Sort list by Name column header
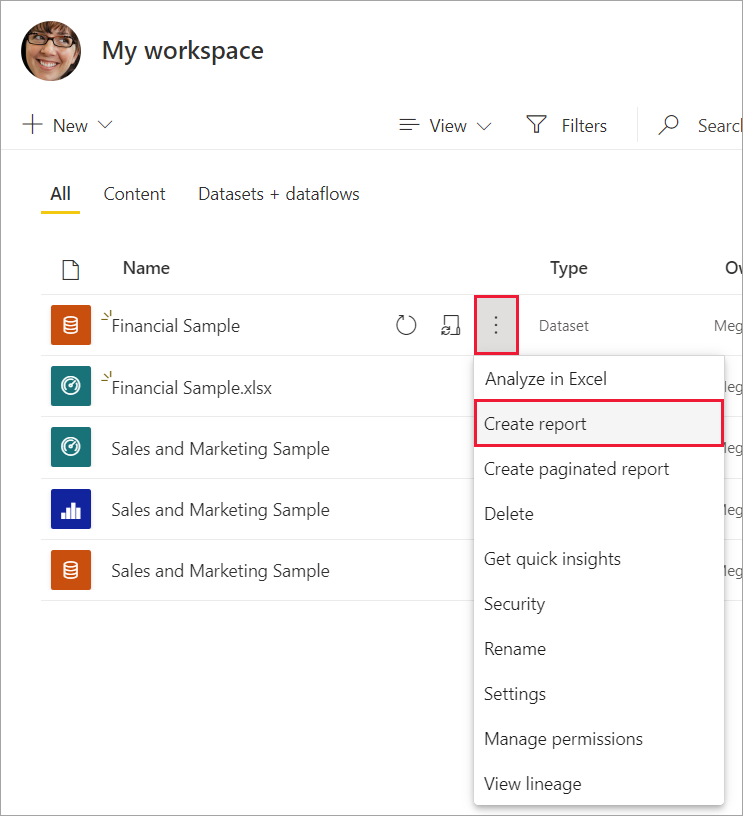 tap(146, 268)
